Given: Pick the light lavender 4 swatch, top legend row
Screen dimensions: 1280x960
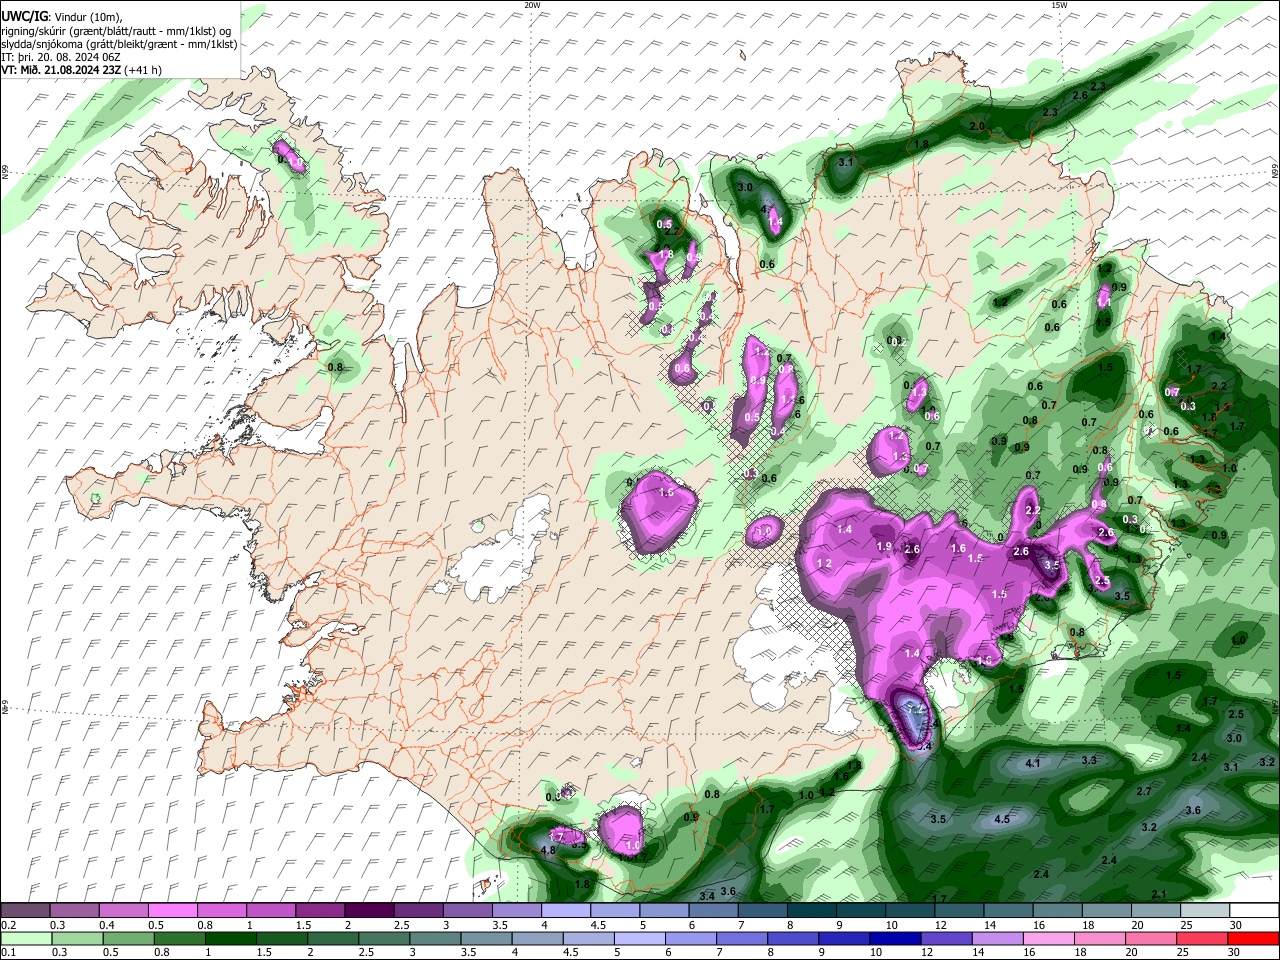Looking at the screenshot, I should point(565,911).
